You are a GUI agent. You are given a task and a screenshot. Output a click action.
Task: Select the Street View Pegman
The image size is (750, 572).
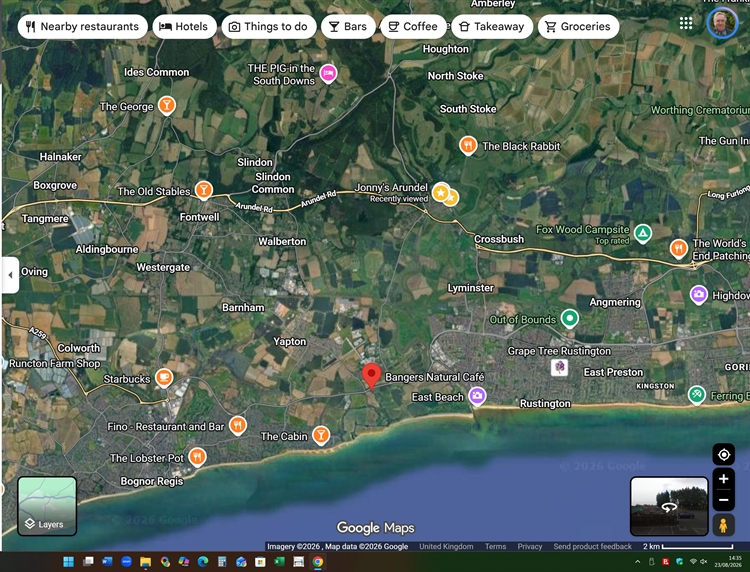click(723, 525)
